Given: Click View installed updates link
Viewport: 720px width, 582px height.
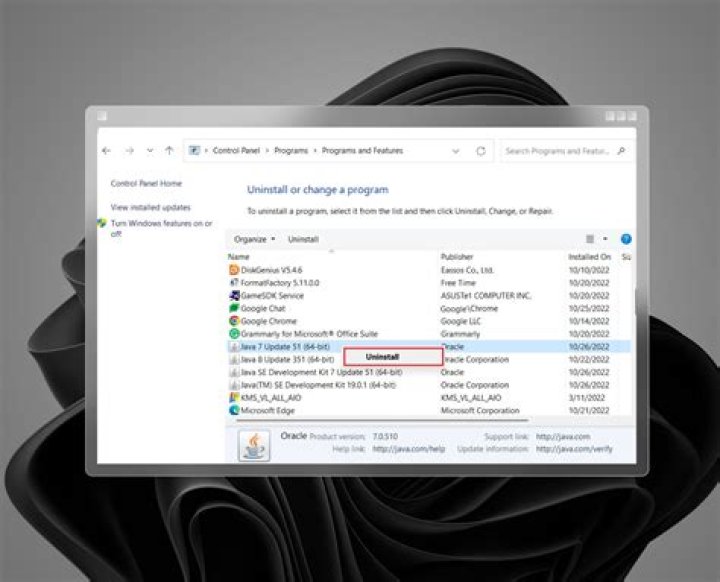Looking at the screenshot, I should (151, 207).
